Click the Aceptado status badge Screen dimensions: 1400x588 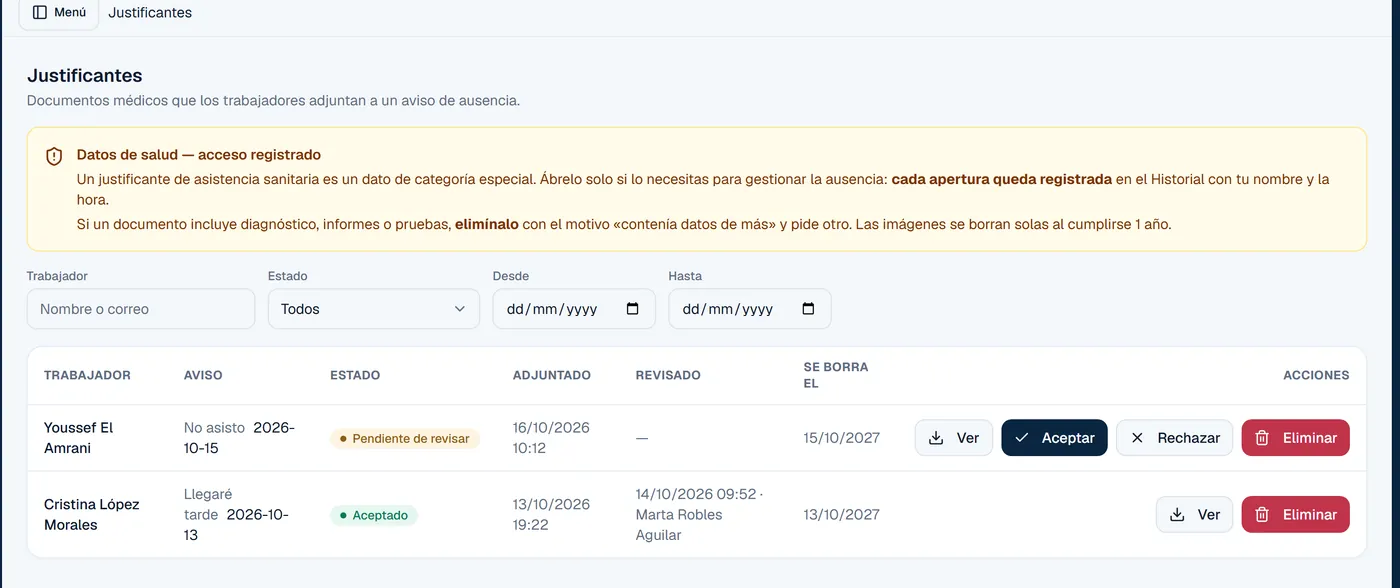coord(374,515)
